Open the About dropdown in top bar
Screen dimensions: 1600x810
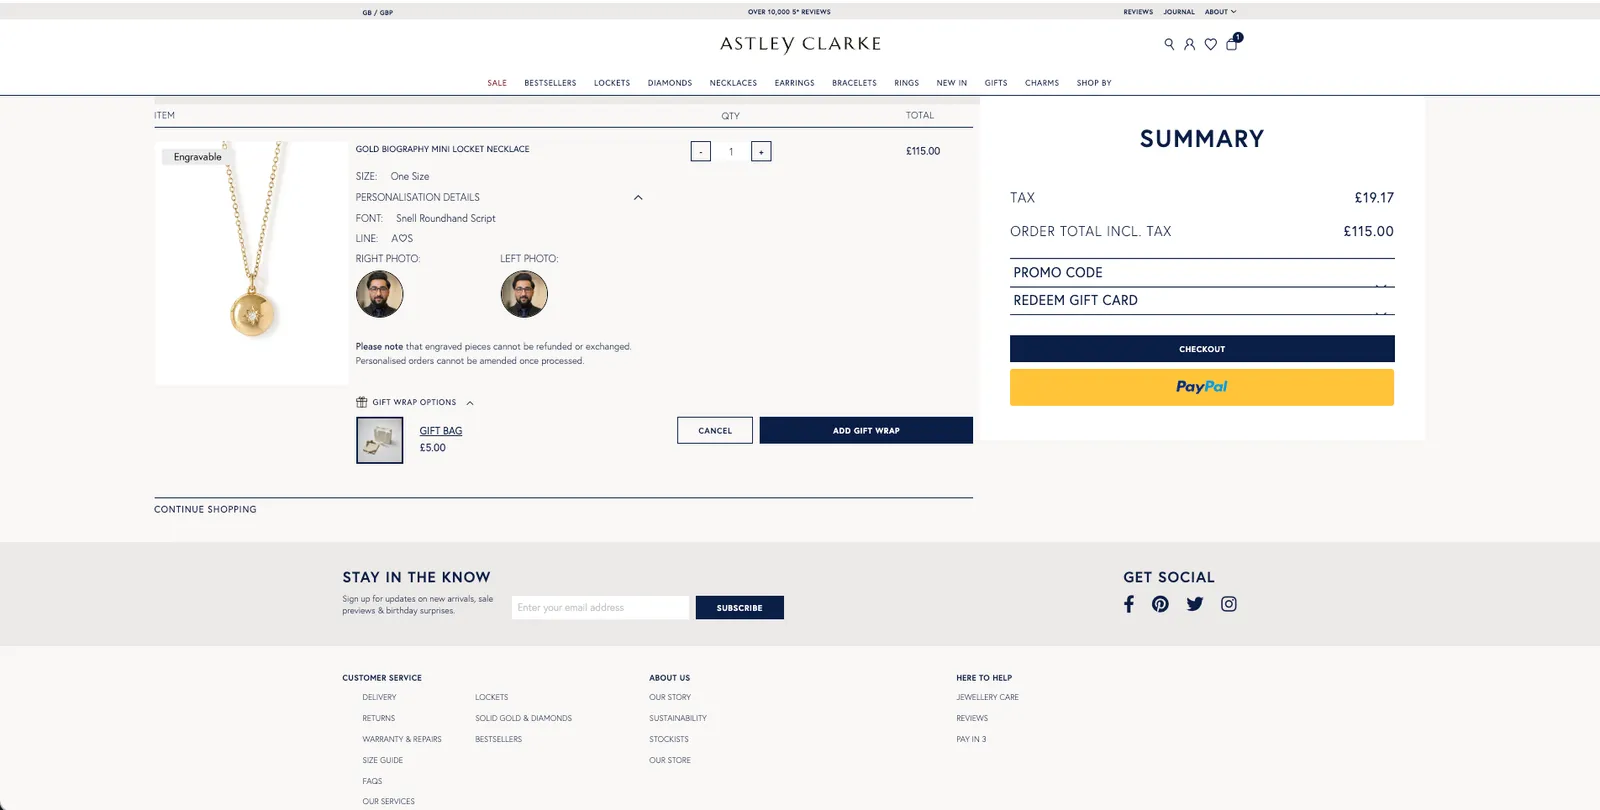[1220, 12]
